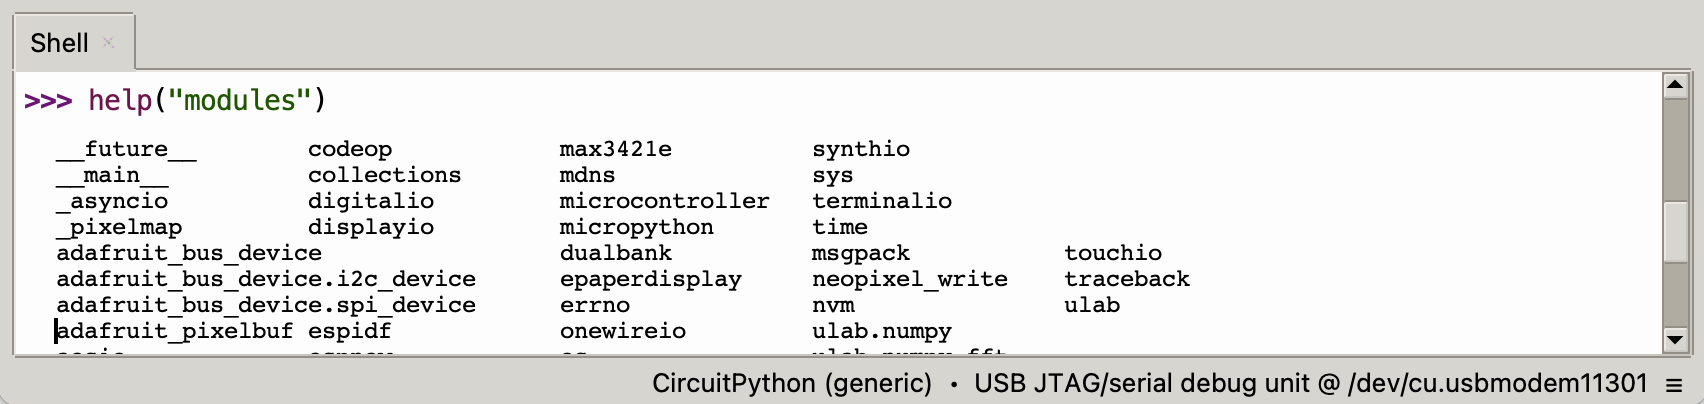Select the Shell tab
This screenshot has width=1704, height=404.
pos(59,43)
